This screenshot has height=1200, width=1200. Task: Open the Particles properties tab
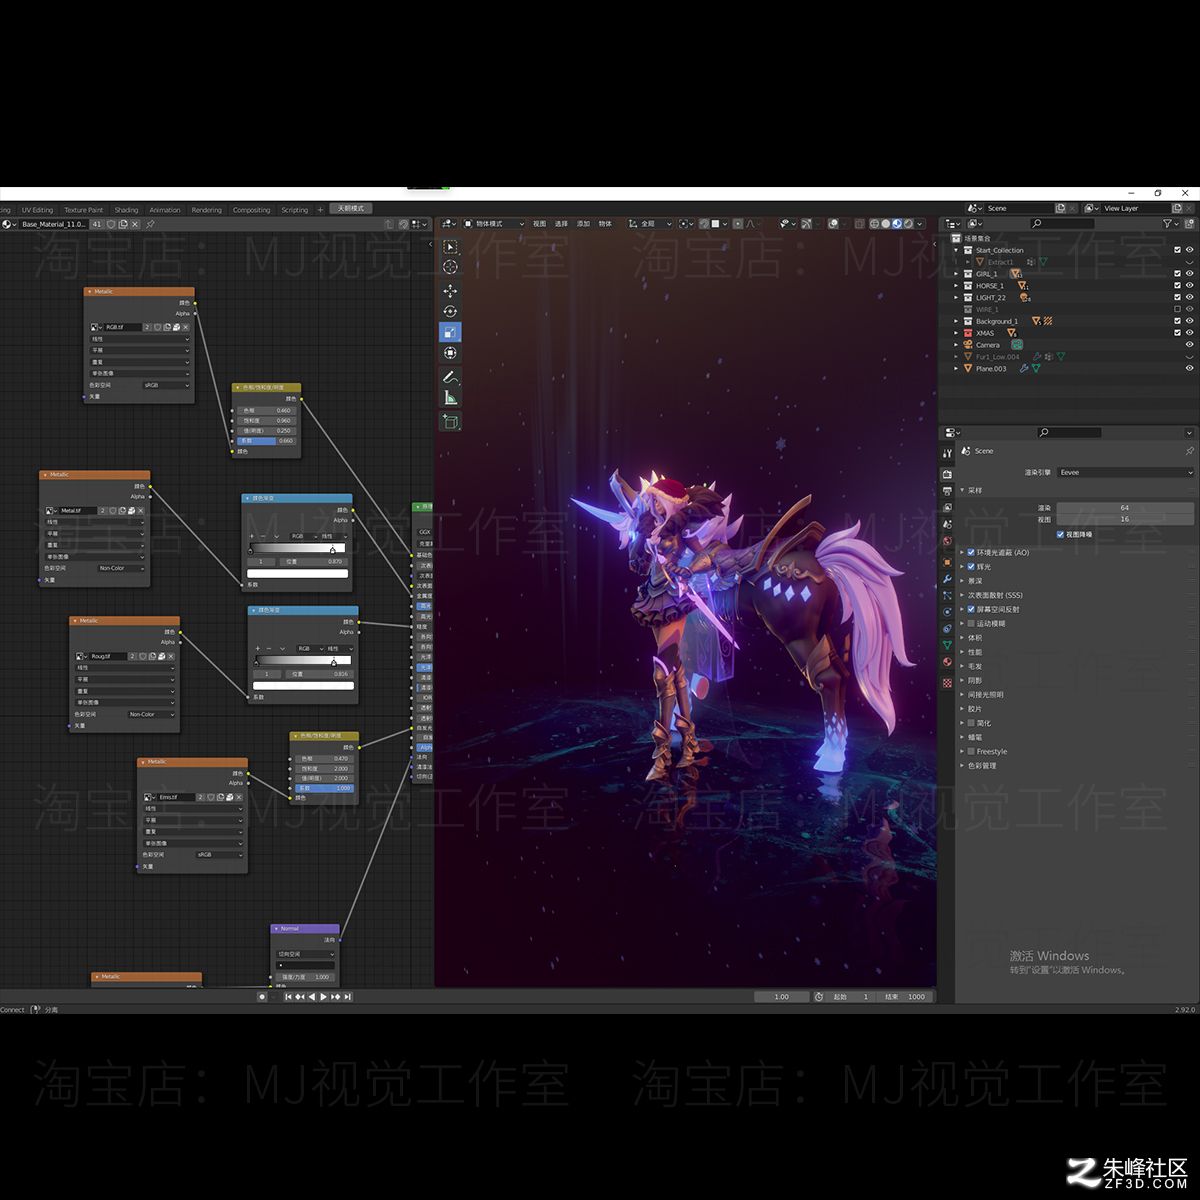click(947, 596)
